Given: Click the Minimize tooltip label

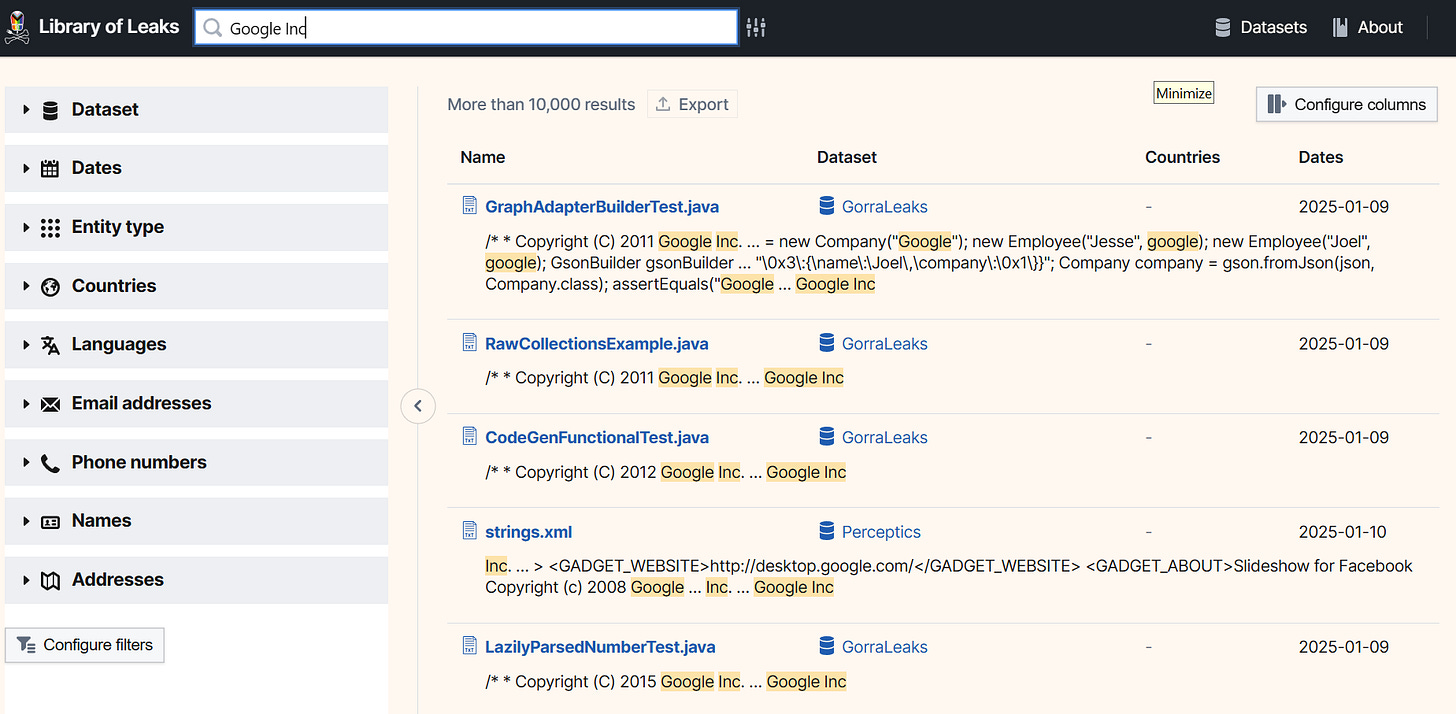Looking at the screenshot, I should tap(1184, 93).
